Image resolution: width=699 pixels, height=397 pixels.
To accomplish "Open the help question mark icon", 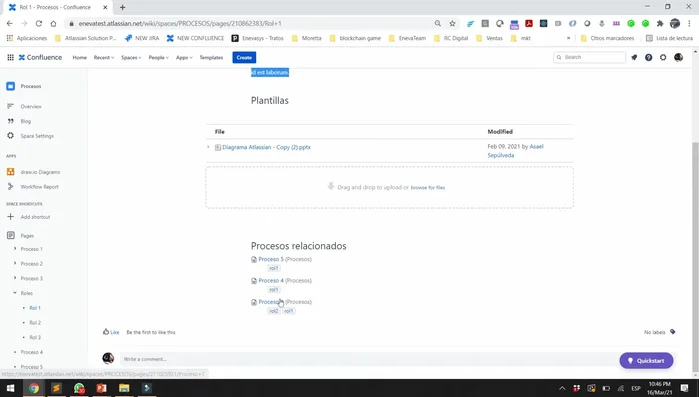I will (x=649, y=57).
